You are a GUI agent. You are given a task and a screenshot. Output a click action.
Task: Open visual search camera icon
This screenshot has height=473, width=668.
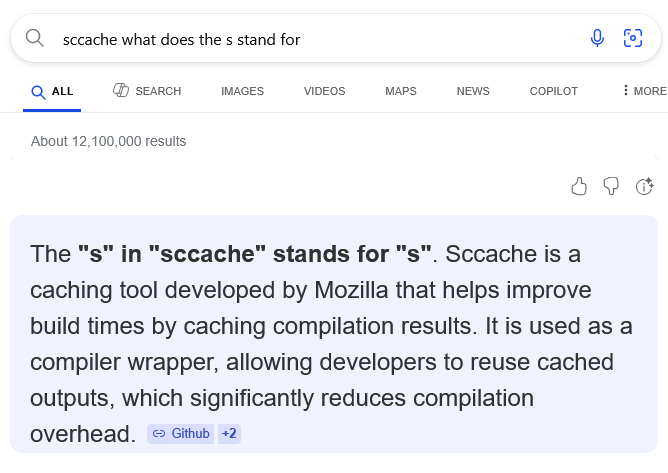pyautogui.click(x=632, y=39)
